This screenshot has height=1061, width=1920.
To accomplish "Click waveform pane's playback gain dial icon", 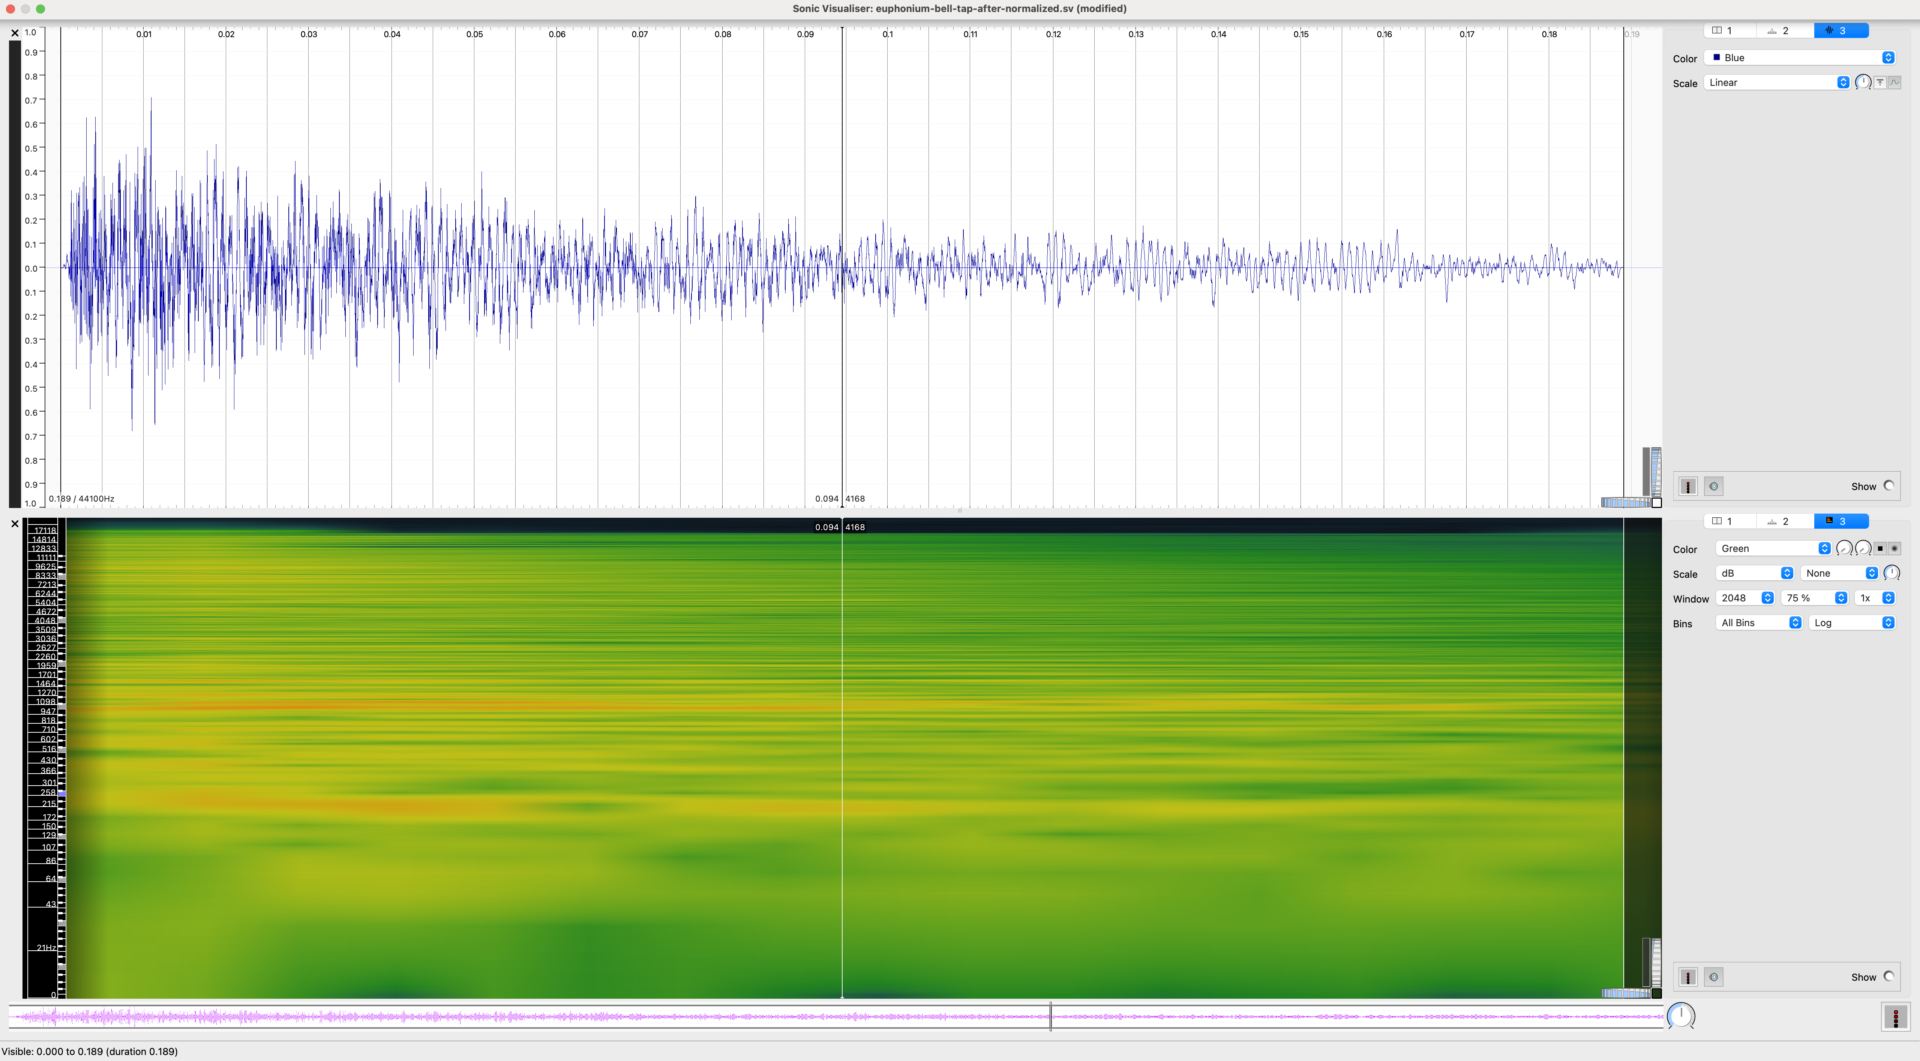I will pyautogui.click(x=1714, y=486).
